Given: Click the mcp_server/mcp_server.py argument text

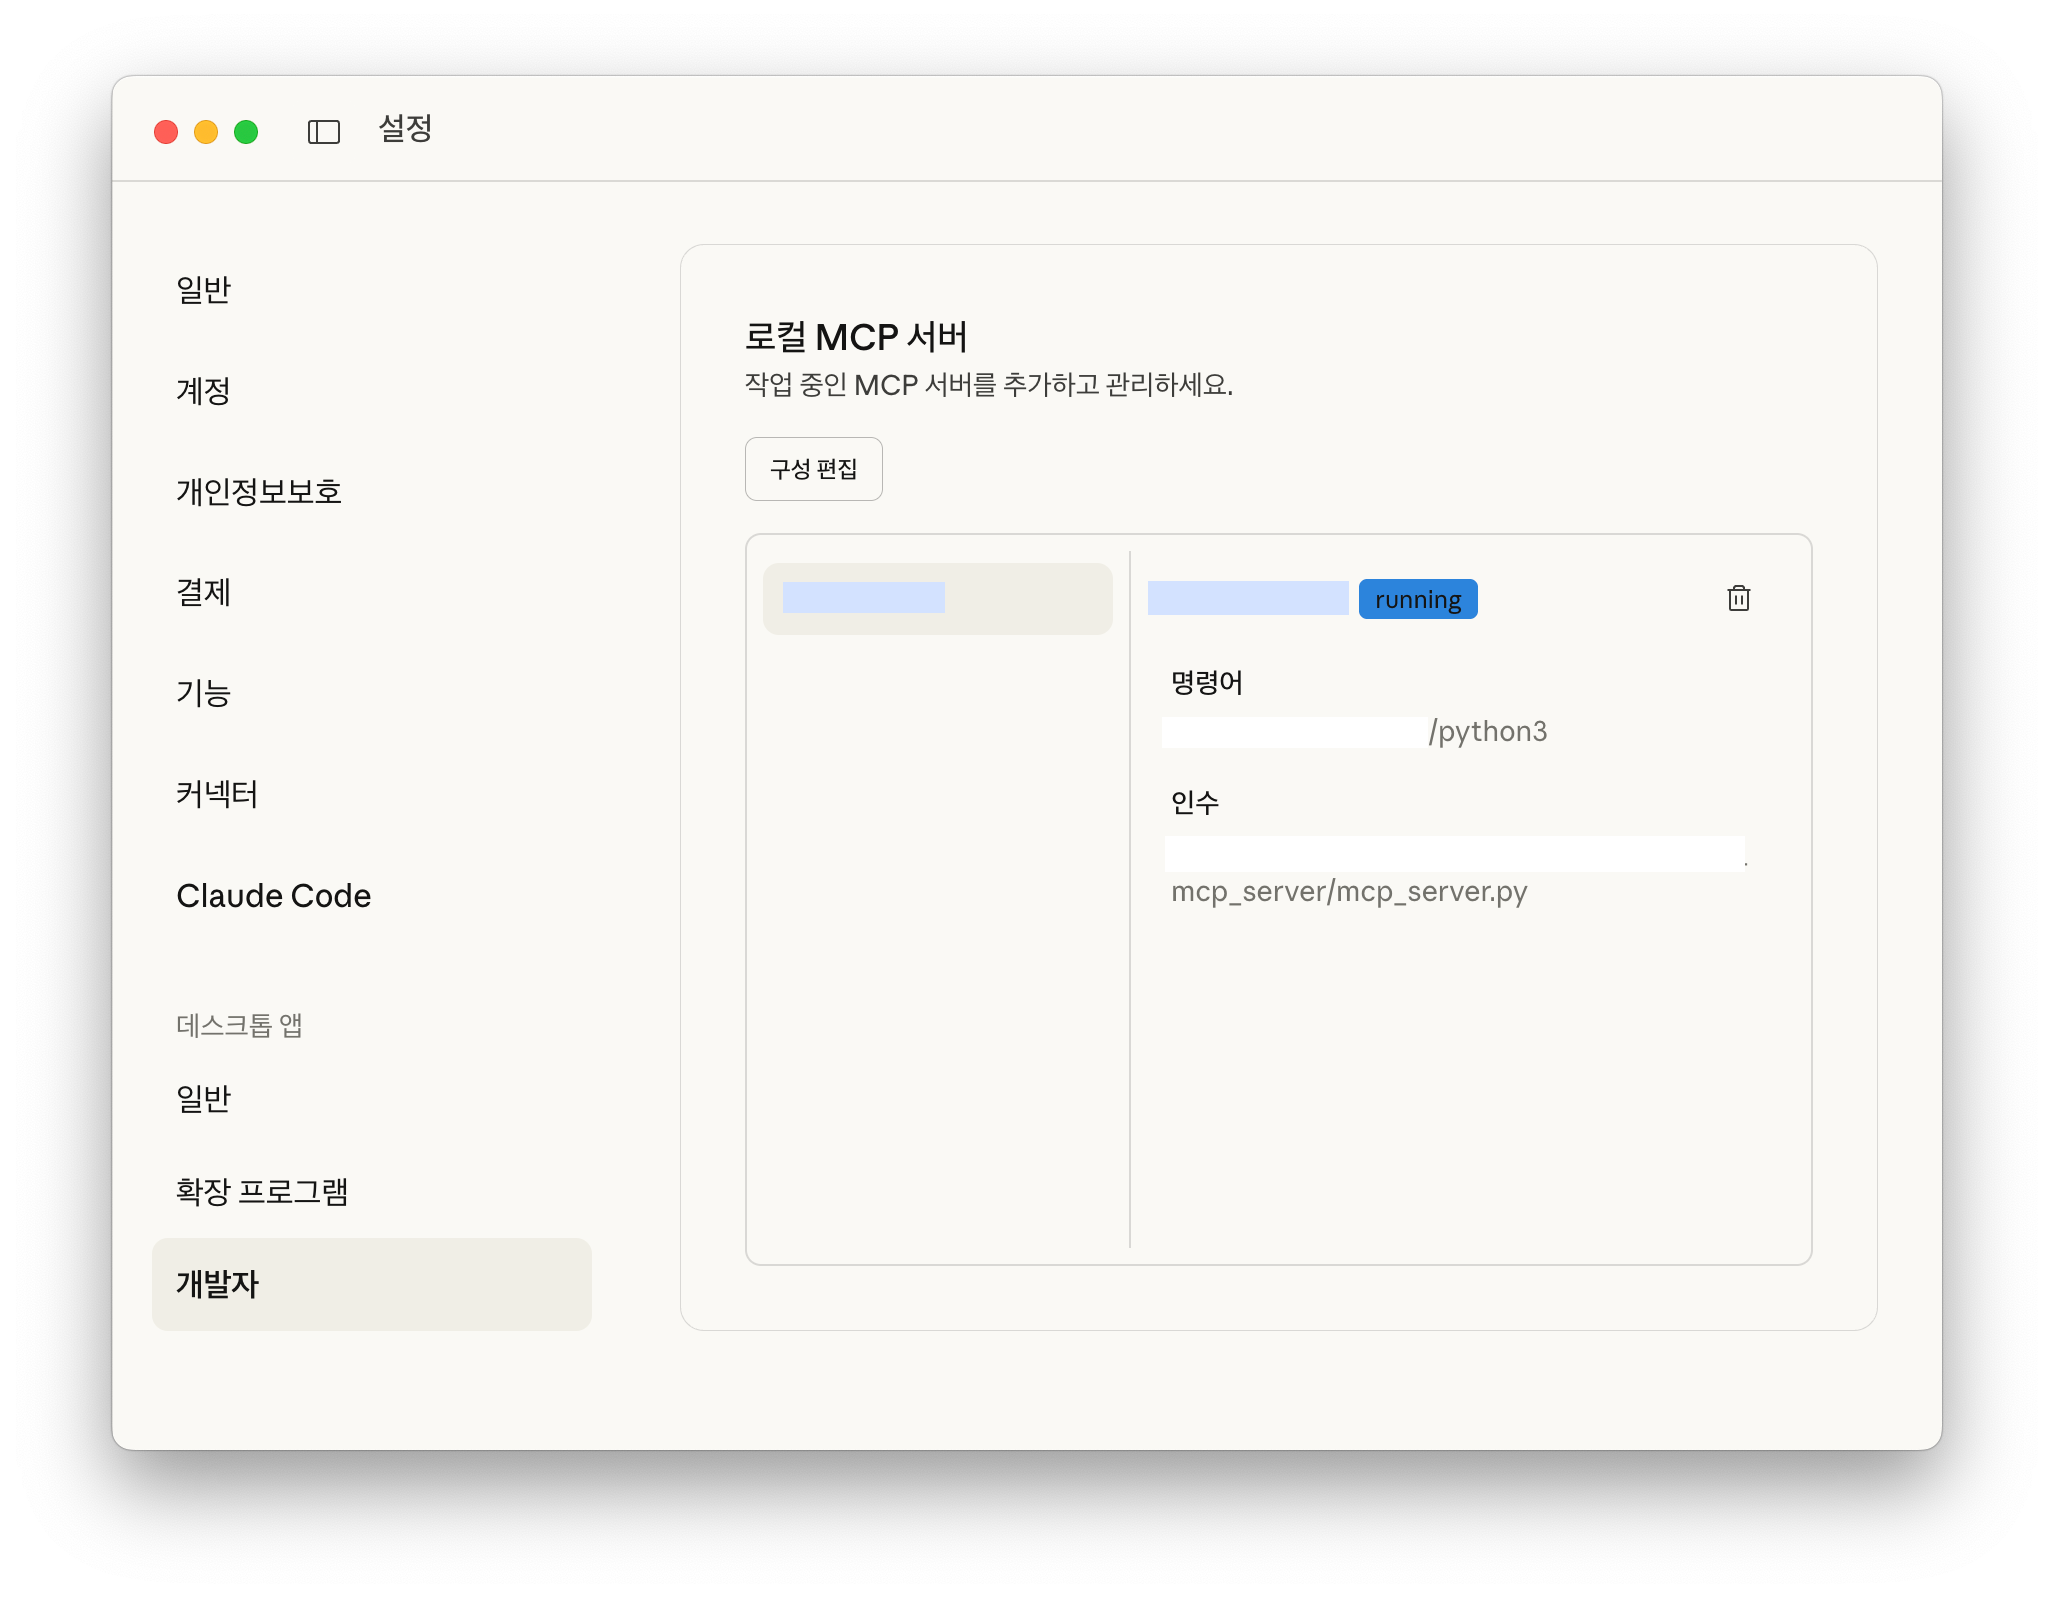Looking at the screenshot, I should (x=1349, y=892).
